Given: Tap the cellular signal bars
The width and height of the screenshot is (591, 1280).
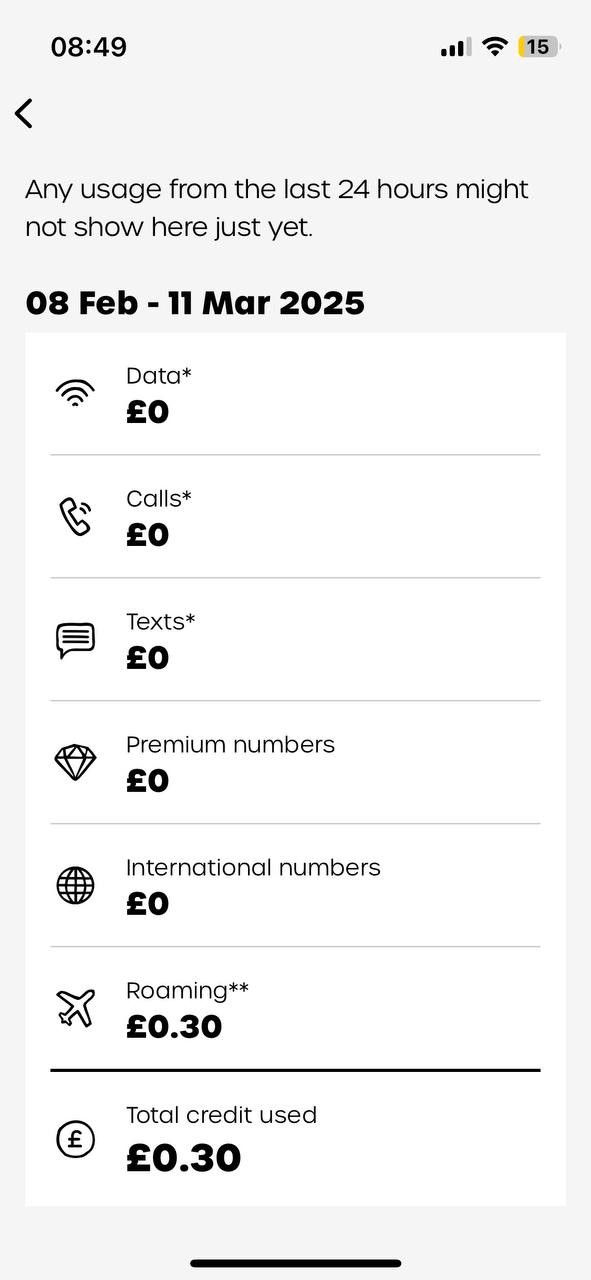Looking at the screenshot, I should 455,47.
